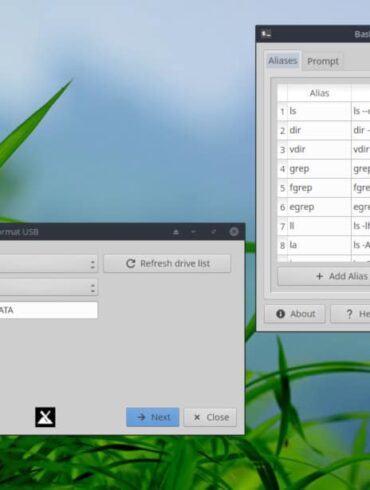Select the 'grep' alias cell
The image size is (370, 490).
click(319, 169)
